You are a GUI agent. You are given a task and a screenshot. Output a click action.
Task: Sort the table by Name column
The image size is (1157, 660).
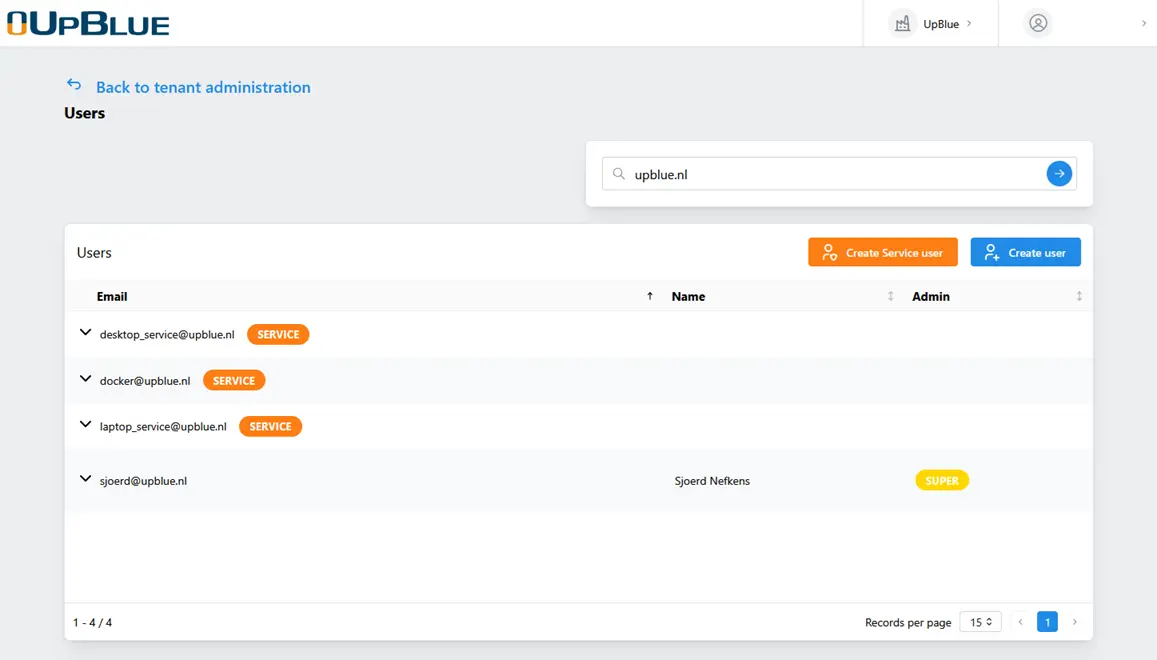[890, 296]
